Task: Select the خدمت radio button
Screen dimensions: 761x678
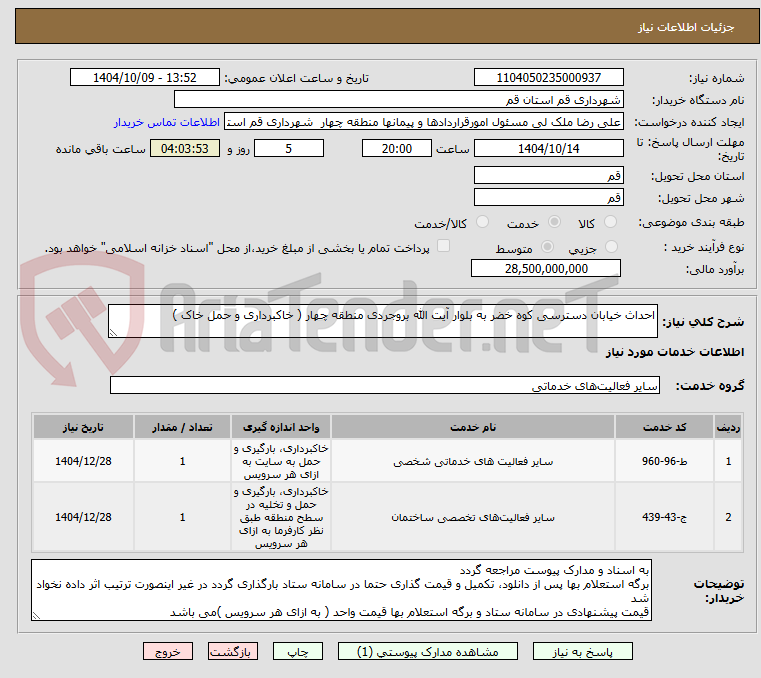Action: (x=554, y=222)
